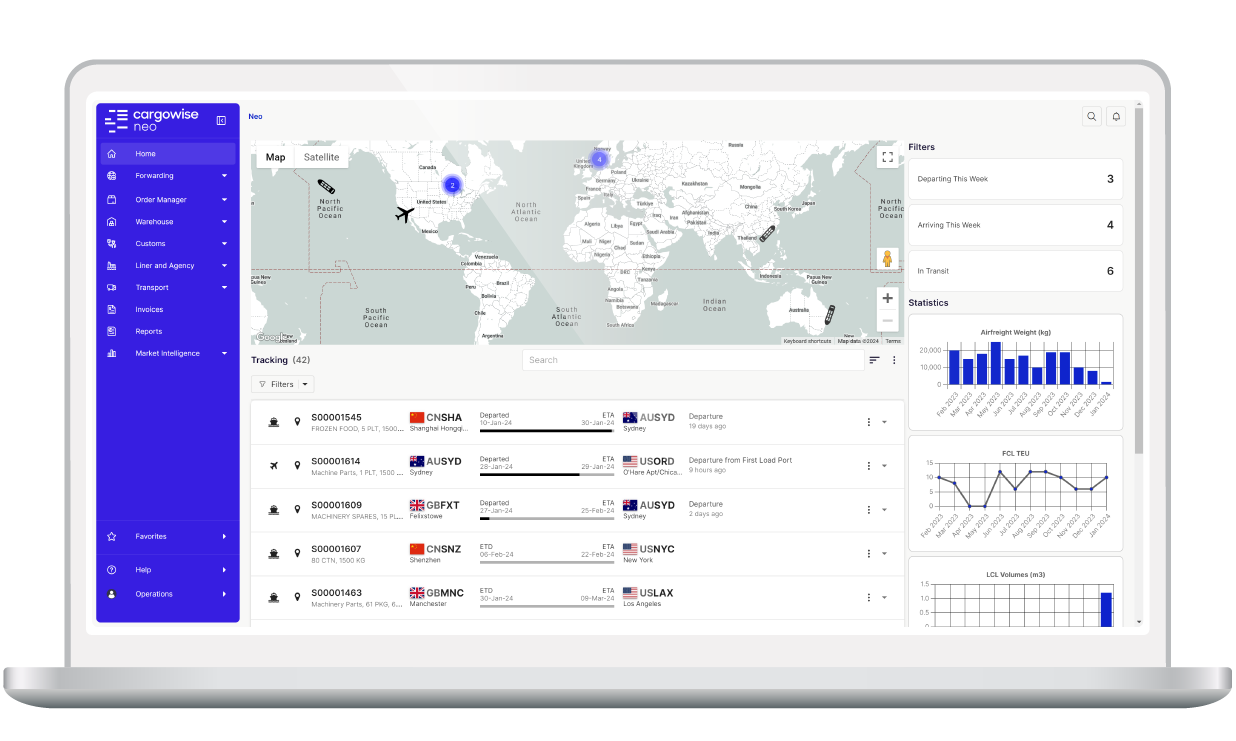Open more actions for shipment S00001463
Image resolution: width=1236 pixels, height=741 pixels.
869,598
